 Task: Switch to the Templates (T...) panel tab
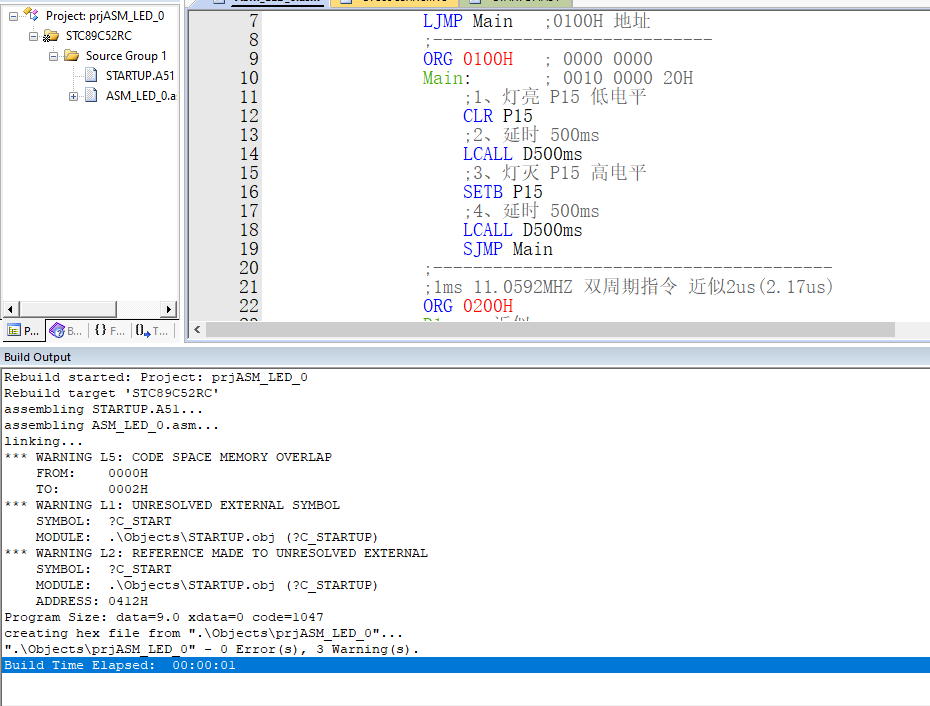[x=152, y=330]
